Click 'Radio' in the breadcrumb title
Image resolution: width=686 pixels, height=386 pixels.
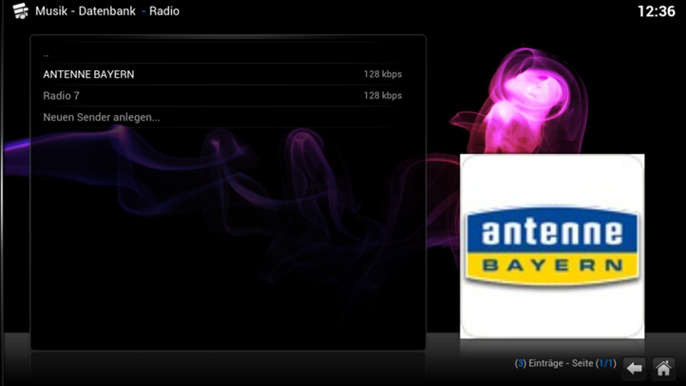[x=164, y=11]
